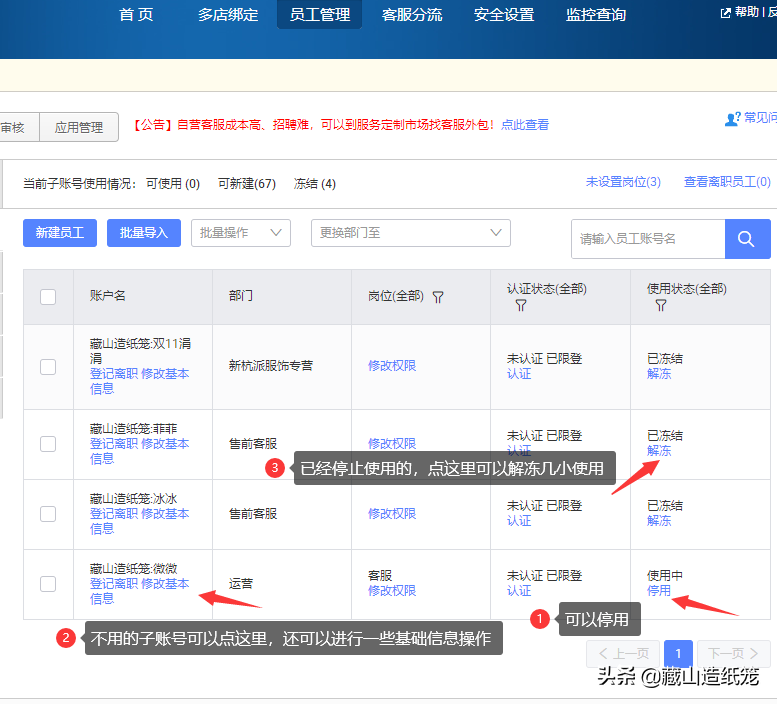Image resolution: width=777 pixels, height=704 pixels.
Task: Open the 岗位(全部) filter funnel icon
Action: click(x=438, y=297)
